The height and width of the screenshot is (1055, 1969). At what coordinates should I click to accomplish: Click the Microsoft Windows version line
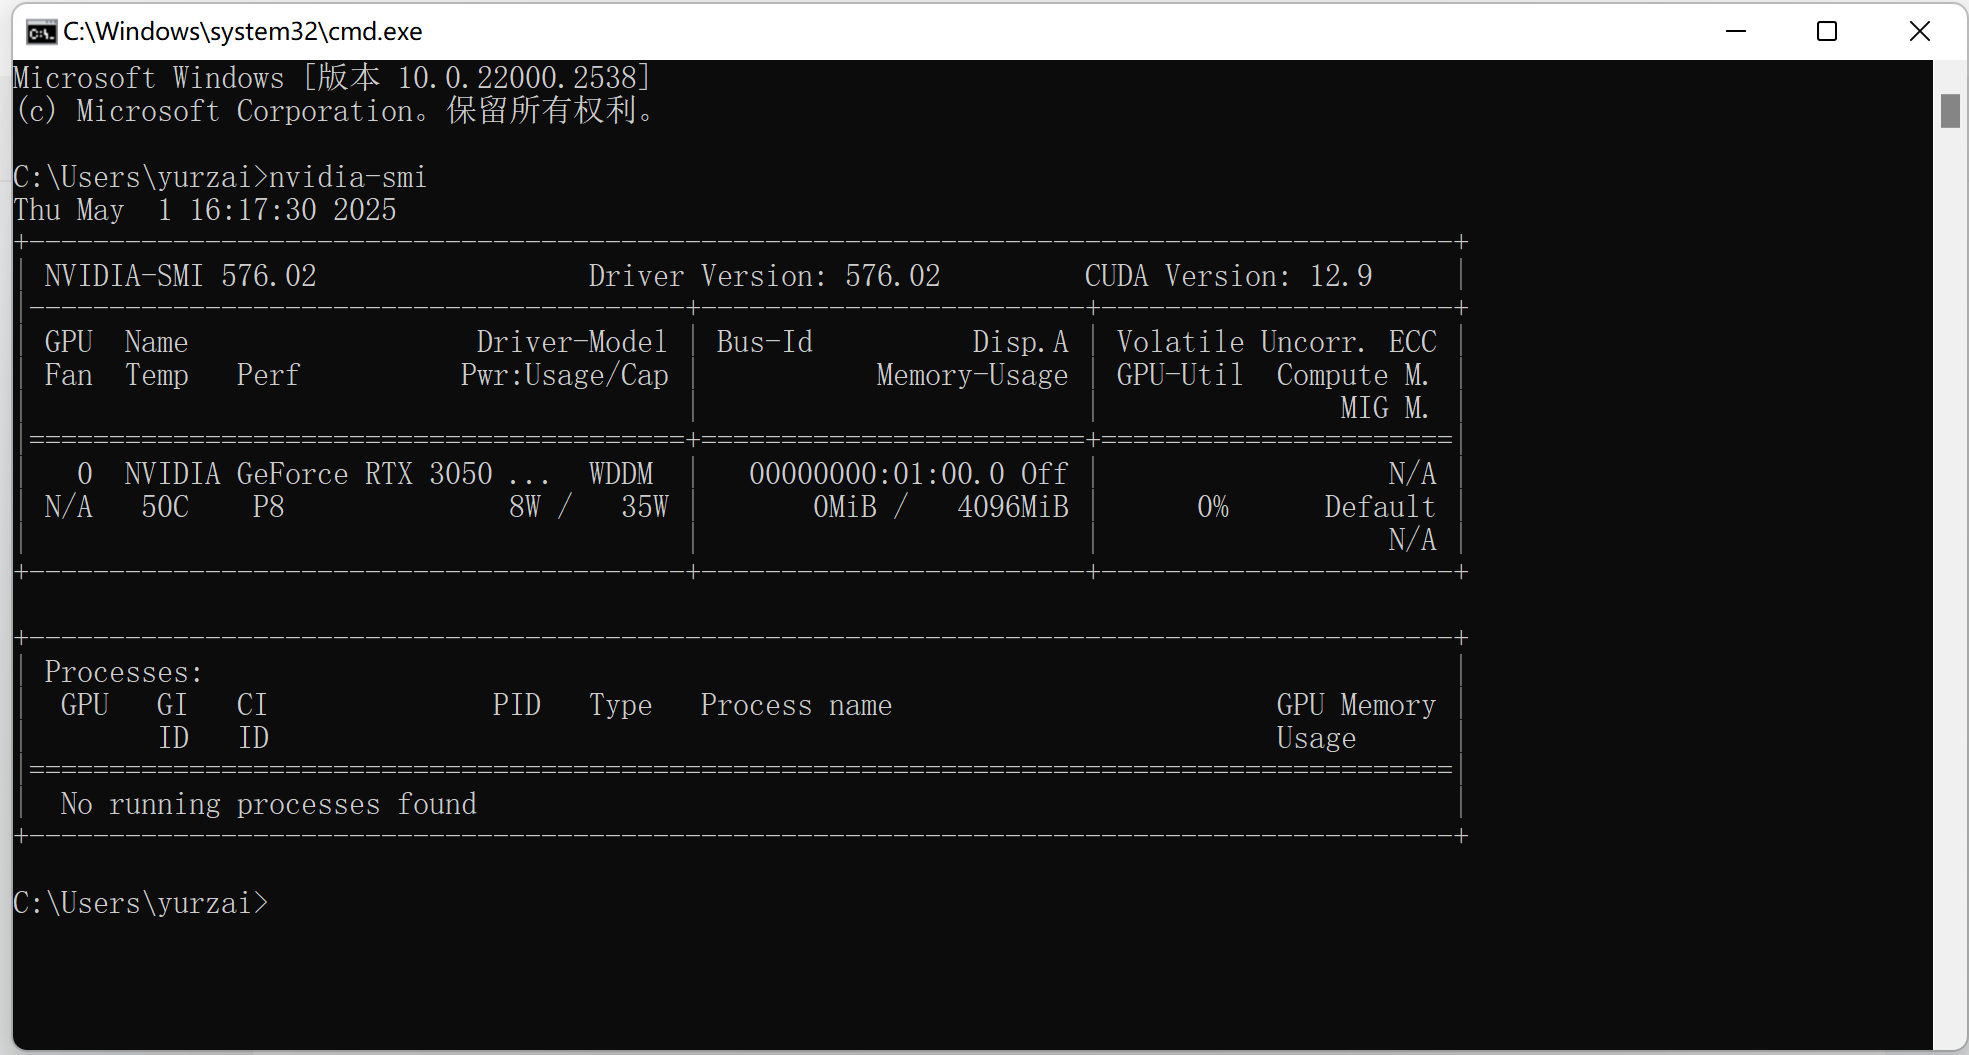pyautogui.click(x=332, y=78)
